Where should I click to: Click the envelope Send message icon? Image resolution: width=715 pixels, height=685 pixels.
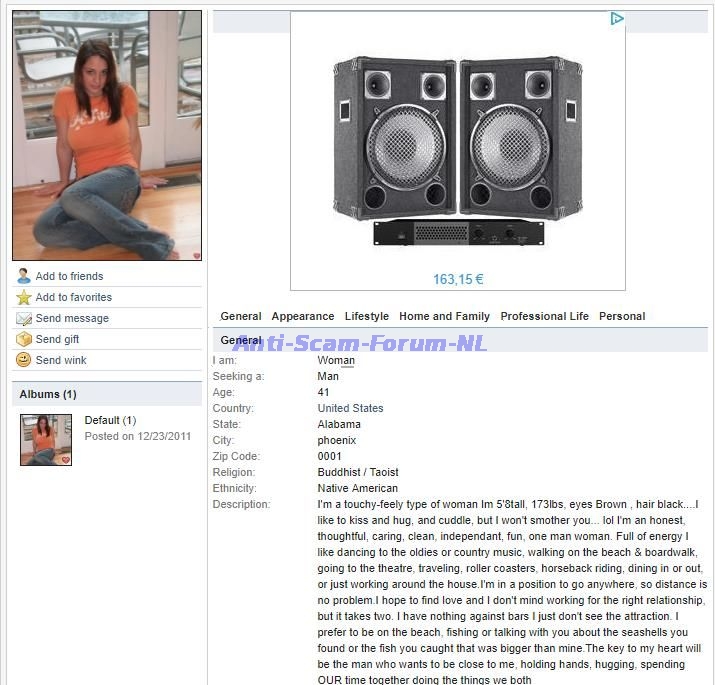coord(24,318)
